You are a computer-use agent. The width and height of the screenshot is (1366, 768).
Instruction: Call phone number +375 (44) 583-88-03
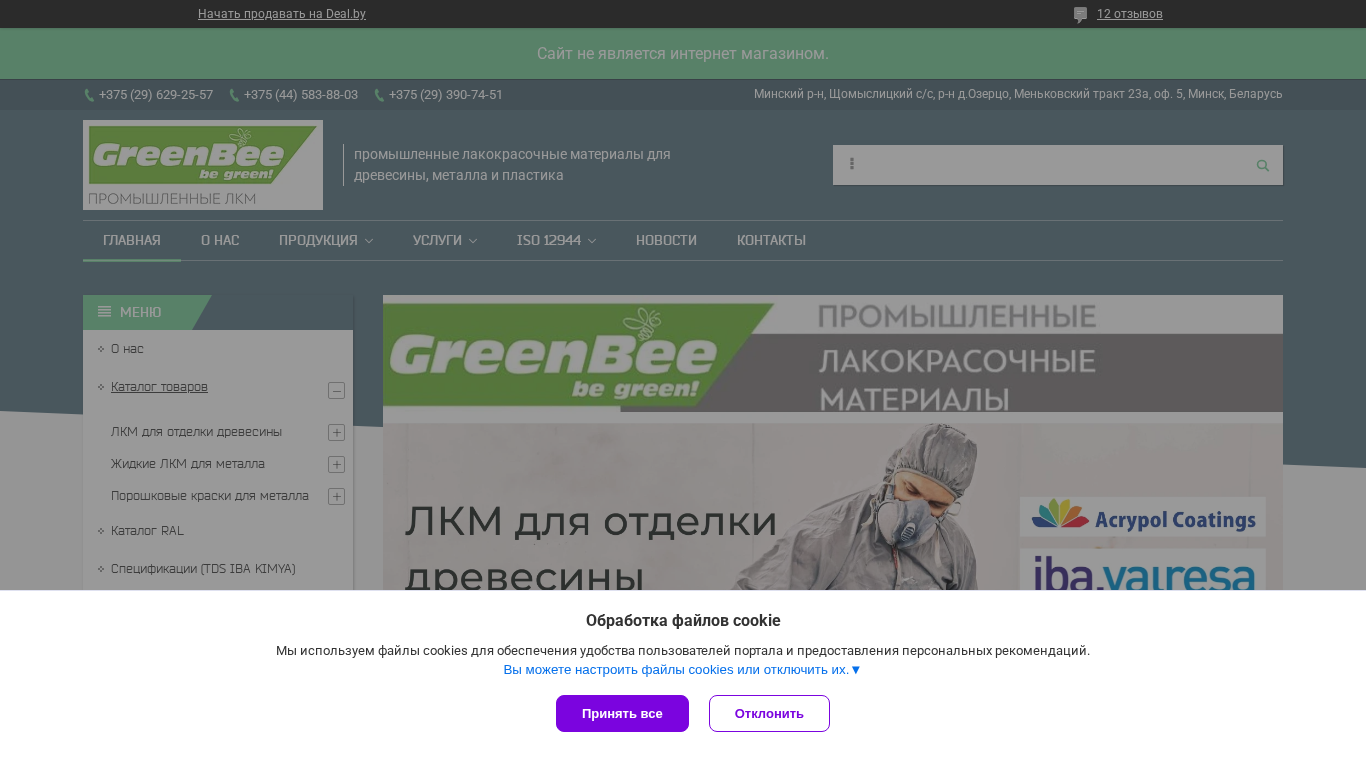[301, 95]
